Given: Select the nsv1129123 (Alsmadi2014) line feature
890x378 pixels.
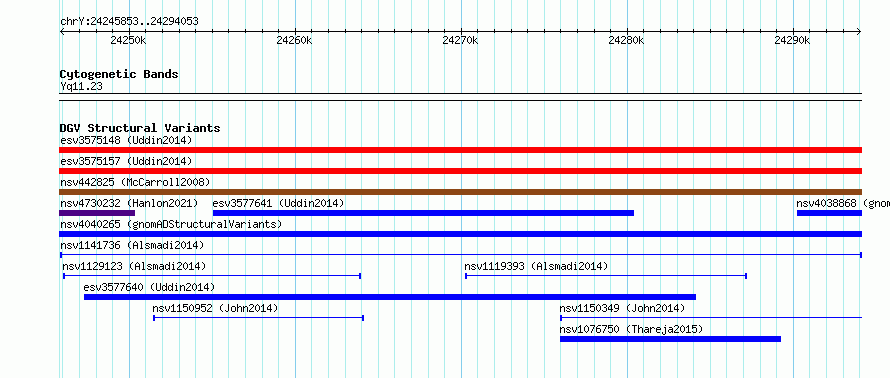Looking at the screenshot, I should click(212, 276).
